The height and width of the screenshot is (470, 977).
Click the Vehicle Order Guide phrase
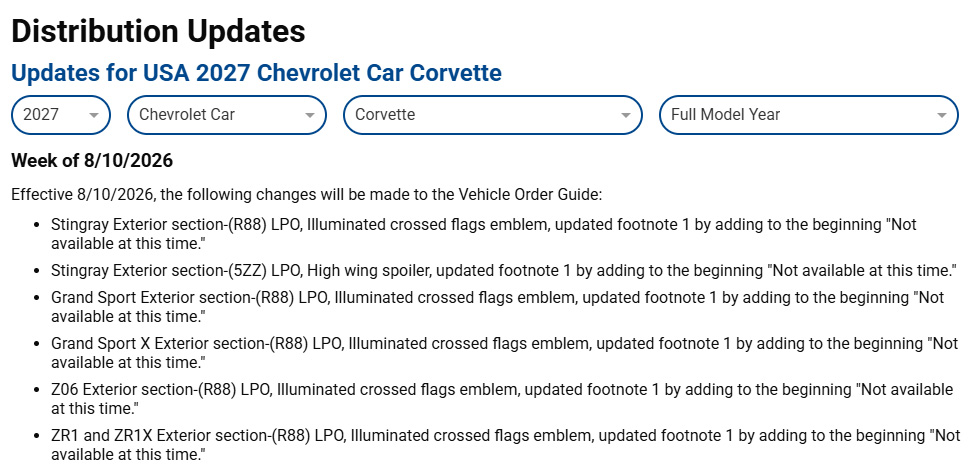pos(528,194)
